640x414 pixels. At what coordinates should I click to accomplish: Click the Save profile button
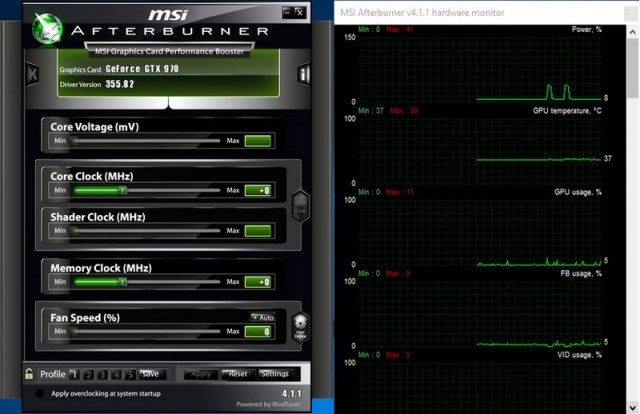tap(152, 374)
